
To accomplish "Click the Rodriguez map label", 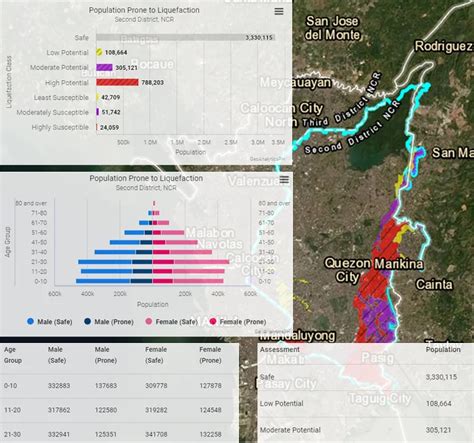I will pyautogui.click(x=444, y=46).
